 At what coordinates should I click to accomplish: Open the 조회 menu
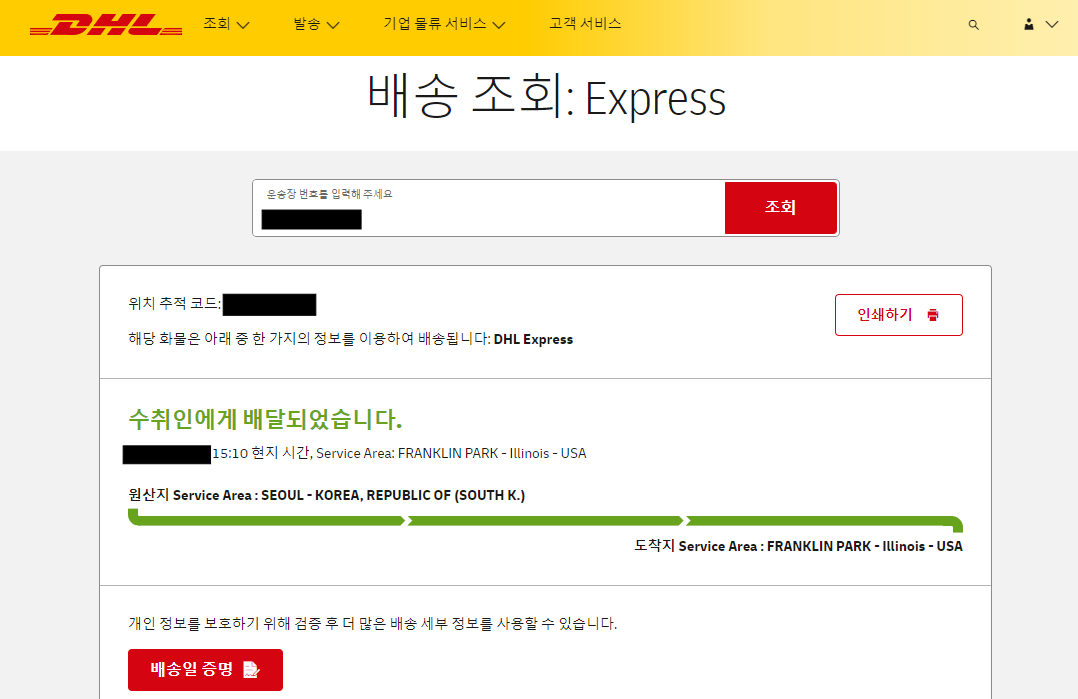[x=217, y=24]
